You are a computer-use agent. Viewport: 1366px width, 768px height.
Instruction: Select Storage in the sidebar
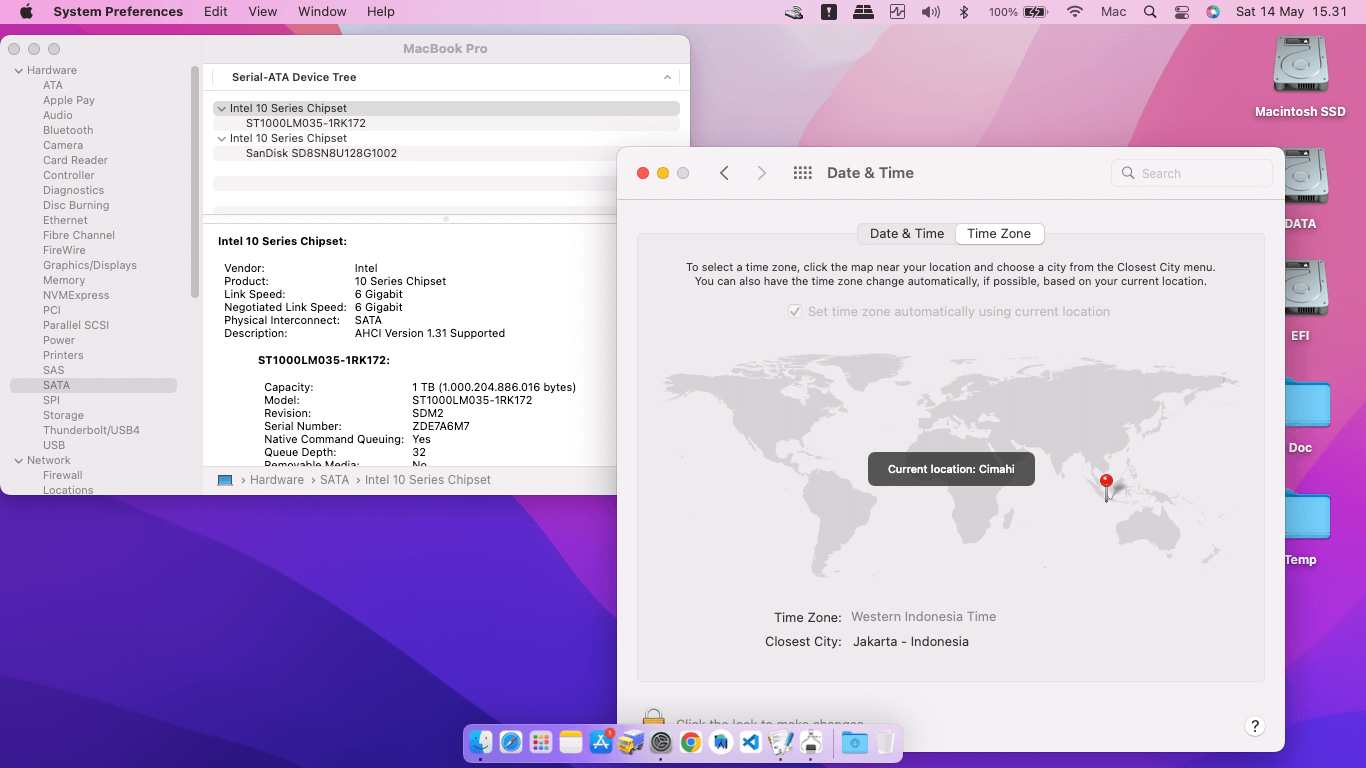click(63, 415)
